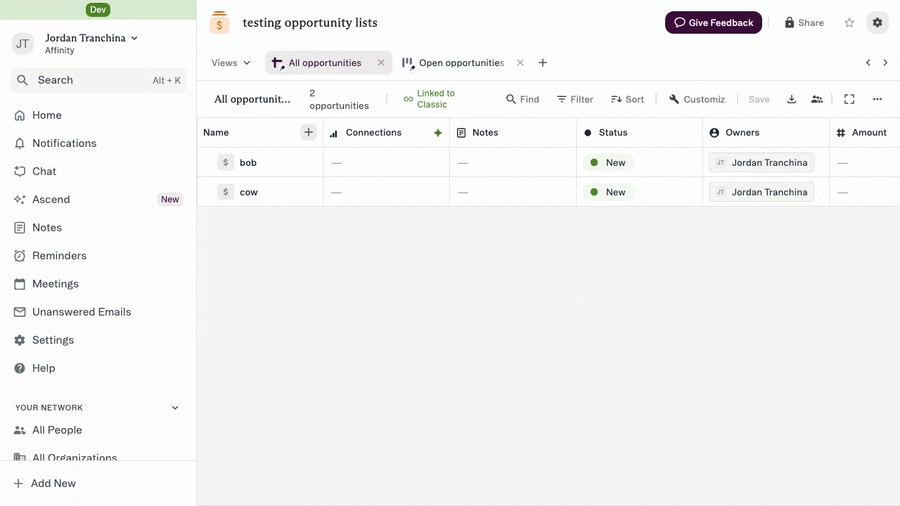This screenshot has width=900, height=506.
Task: Close the All opportunities view tab
Action: [381, 63]
